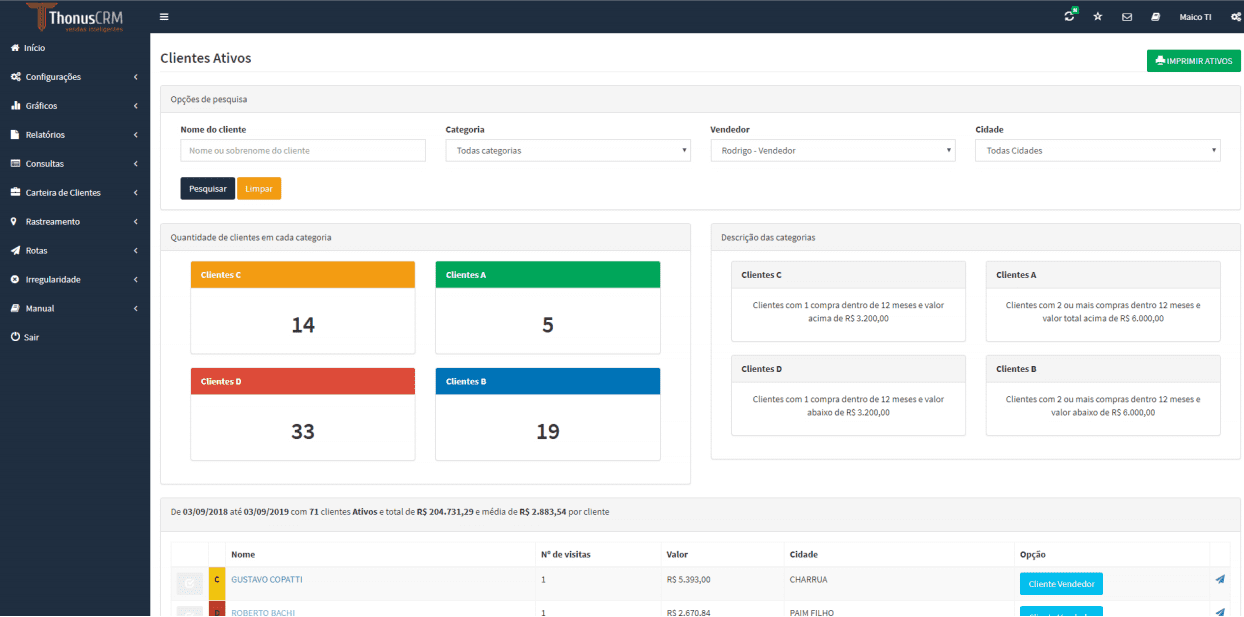Click the yellow C category badge in Gustavo row
The height and width of the screenshot is (617, 1244).
[217, 582]
